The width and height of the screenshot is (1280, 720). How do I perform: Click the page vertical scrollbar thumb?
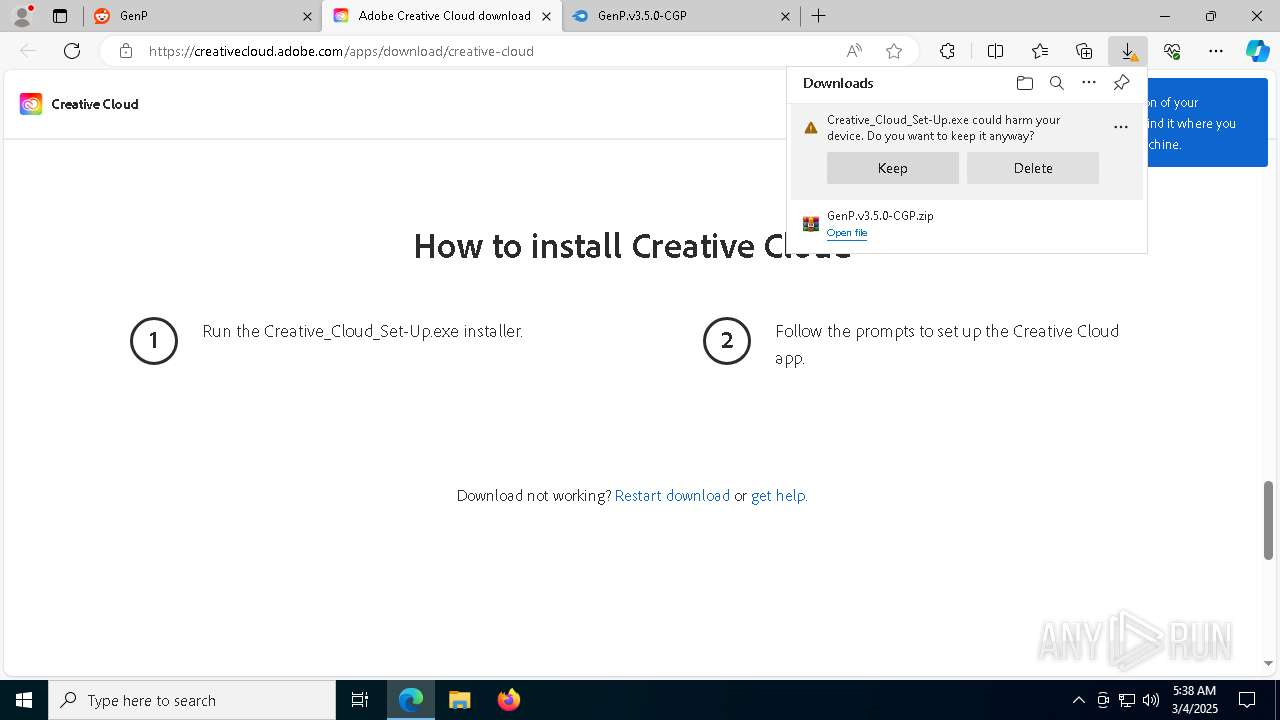click(1268, 520)
